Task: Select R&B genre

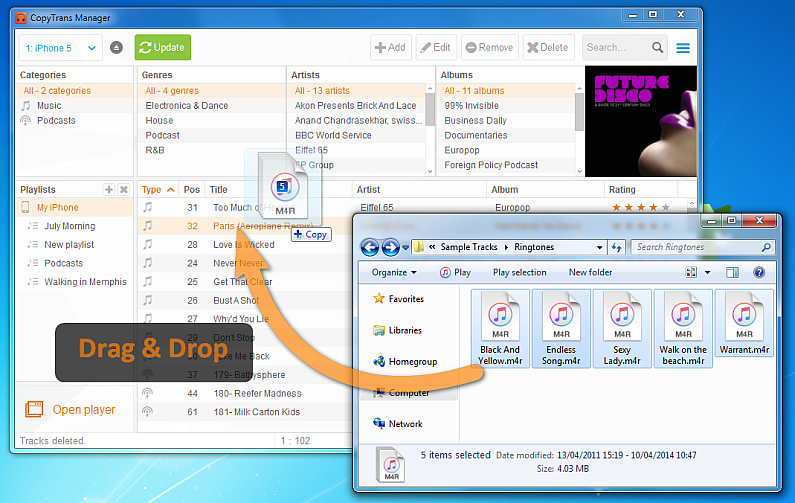Action: point(211,151)
